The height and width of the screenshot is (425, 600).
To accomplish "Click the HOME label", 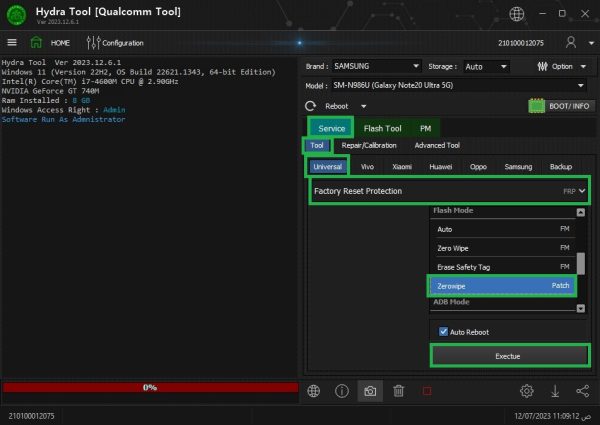I will (x=60, y=43).
